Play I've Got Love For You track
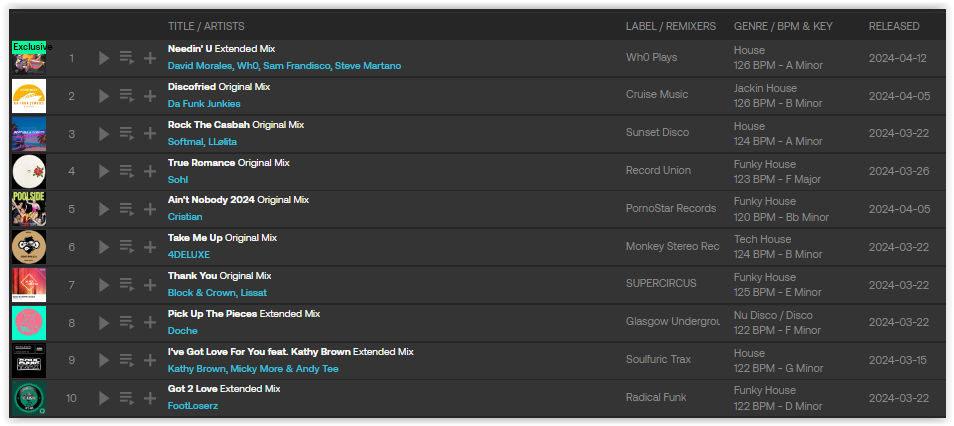Viewport: 954px width, 426px height. click(104, 360)
